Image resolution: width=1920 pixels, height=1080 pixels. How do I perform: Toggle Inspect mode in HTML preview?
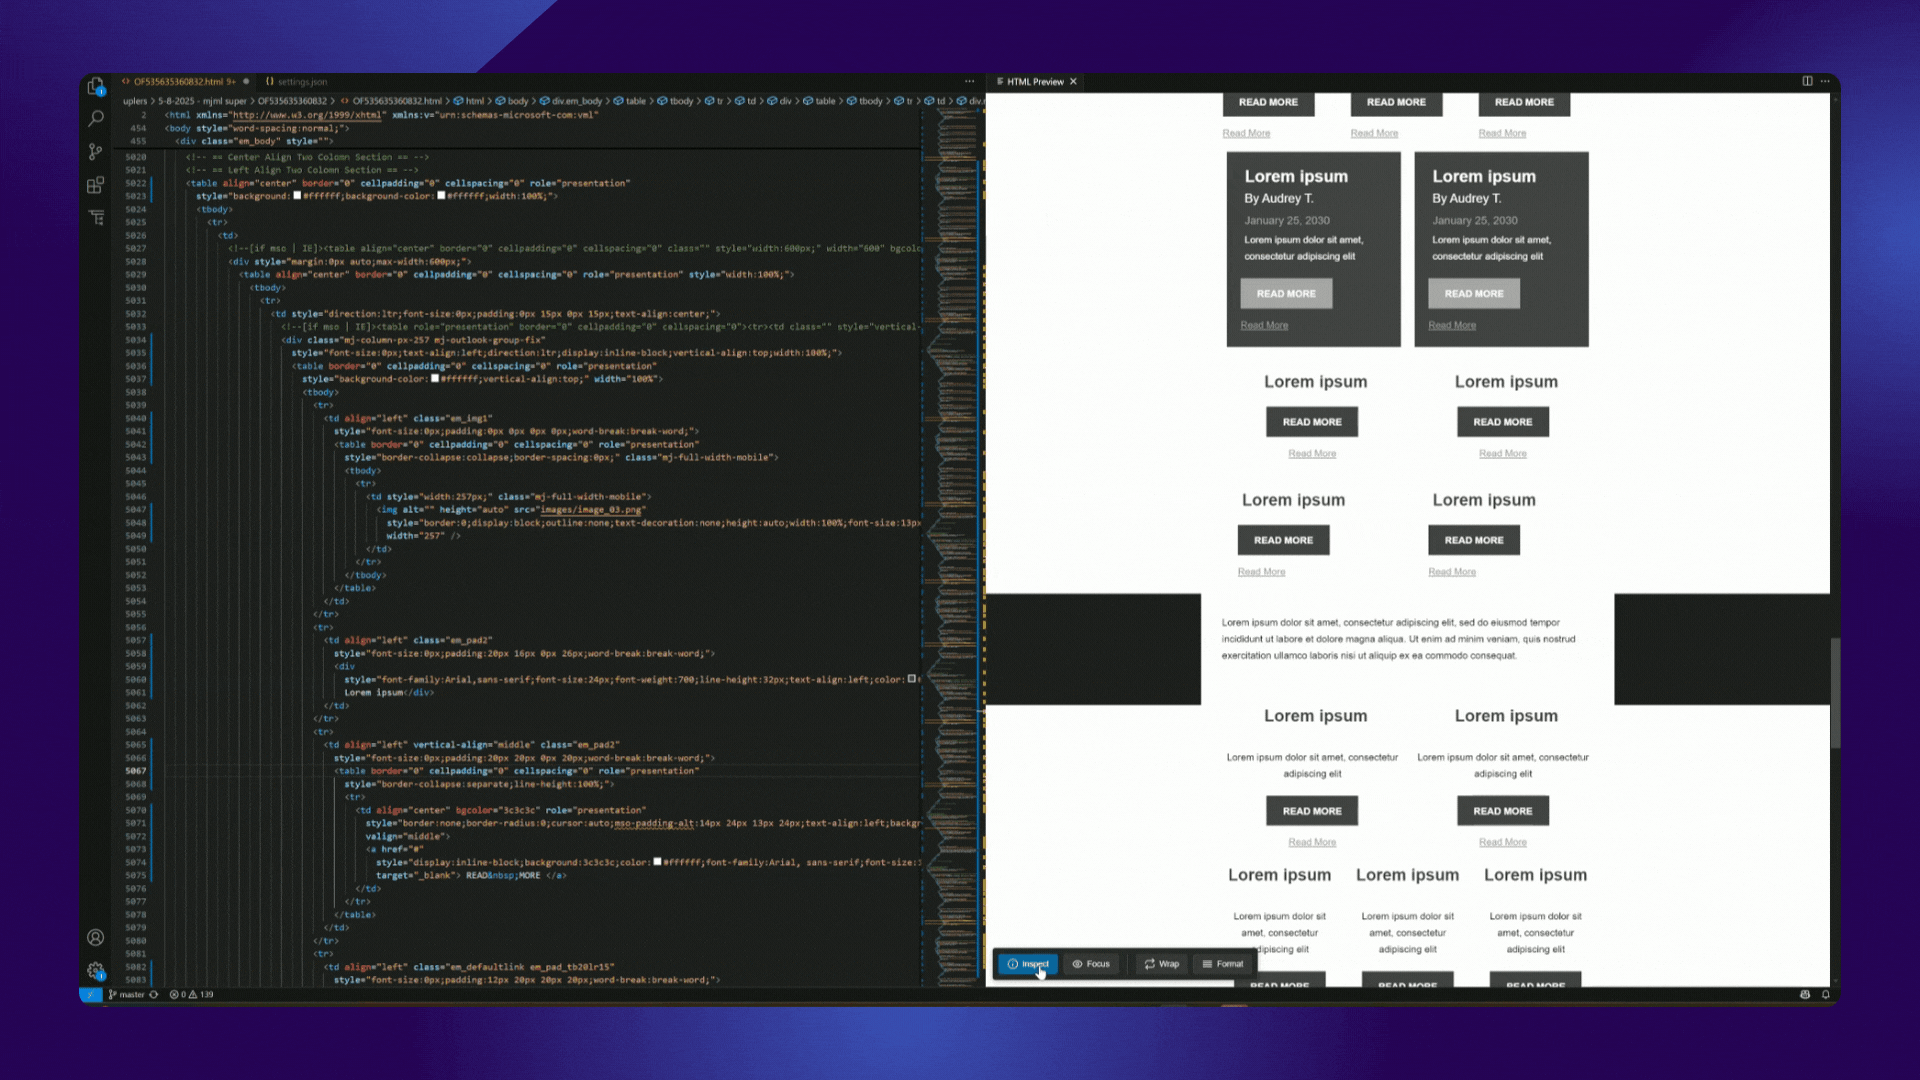point(1027,963)
